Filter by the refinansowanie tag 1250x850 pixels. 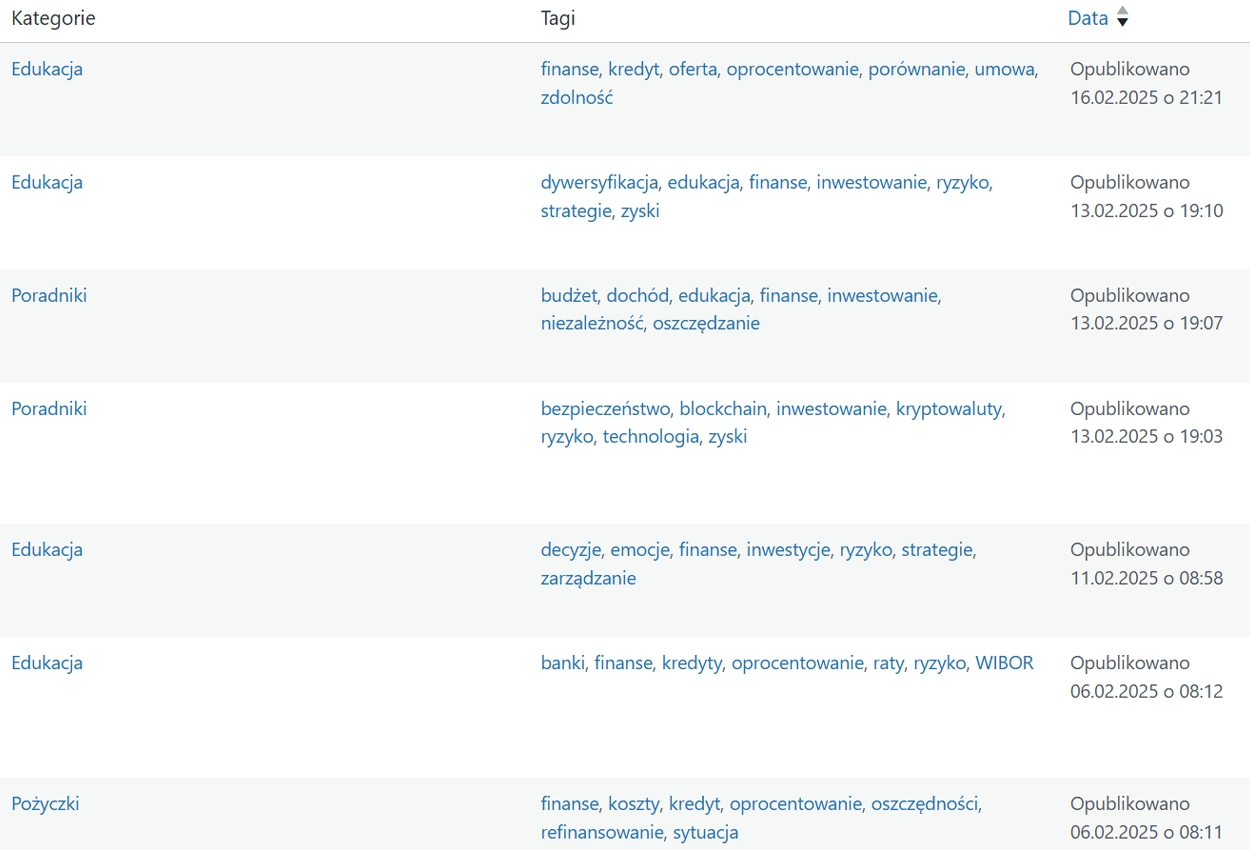tap(602, 832)
